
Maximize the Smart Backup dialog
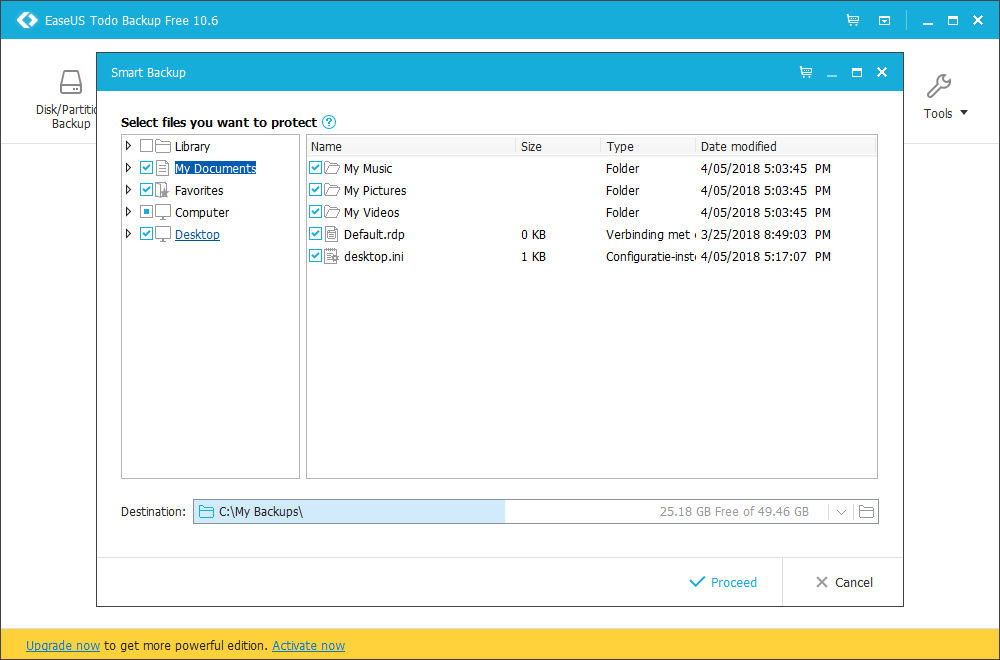[x=857, y=72]
